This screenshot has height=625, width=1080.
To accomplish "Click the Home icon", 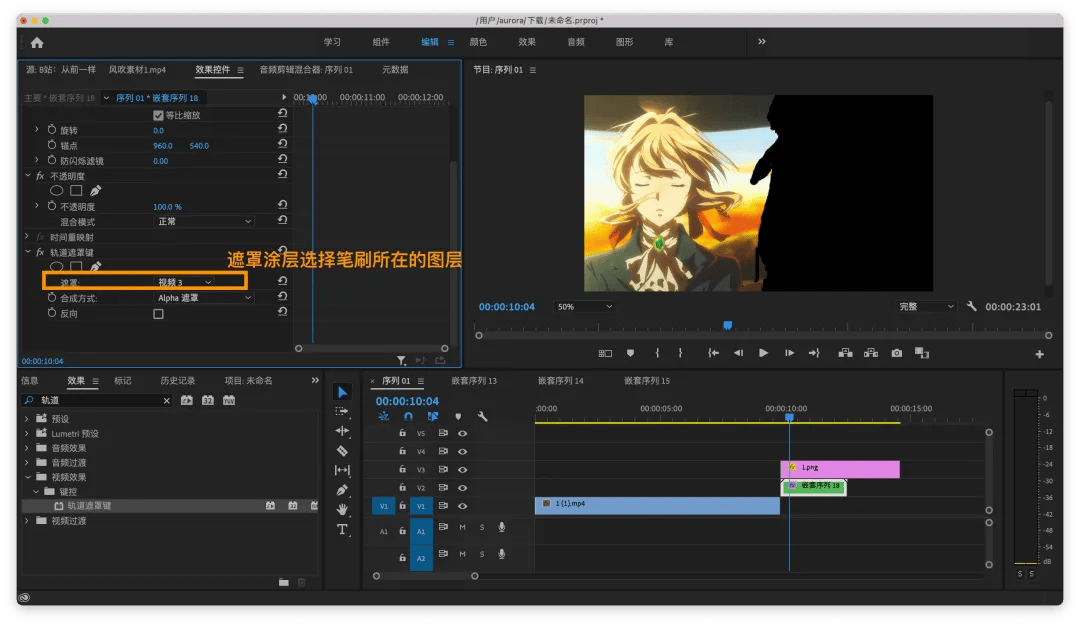I will pyautogui.click(x=37, y=42).
